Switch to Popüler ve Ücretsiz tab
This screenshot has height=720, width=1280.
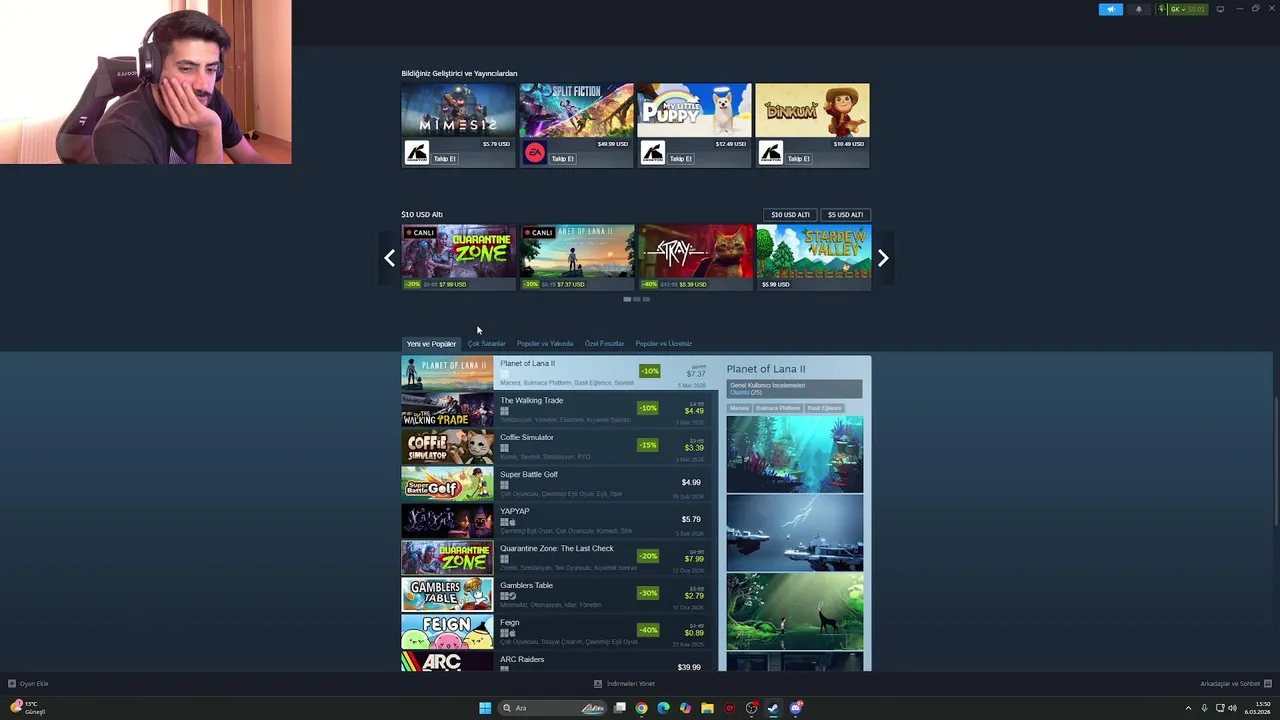663,344
